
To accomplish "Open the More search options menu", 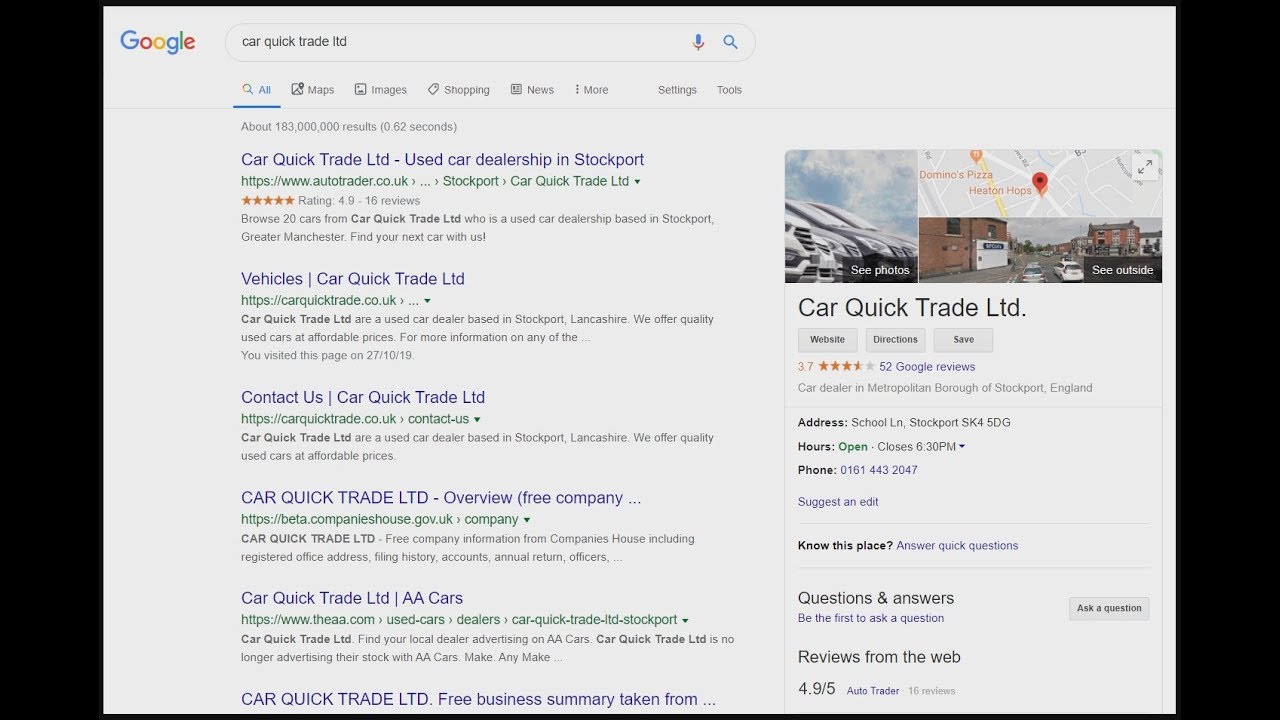I will [591, 89].
